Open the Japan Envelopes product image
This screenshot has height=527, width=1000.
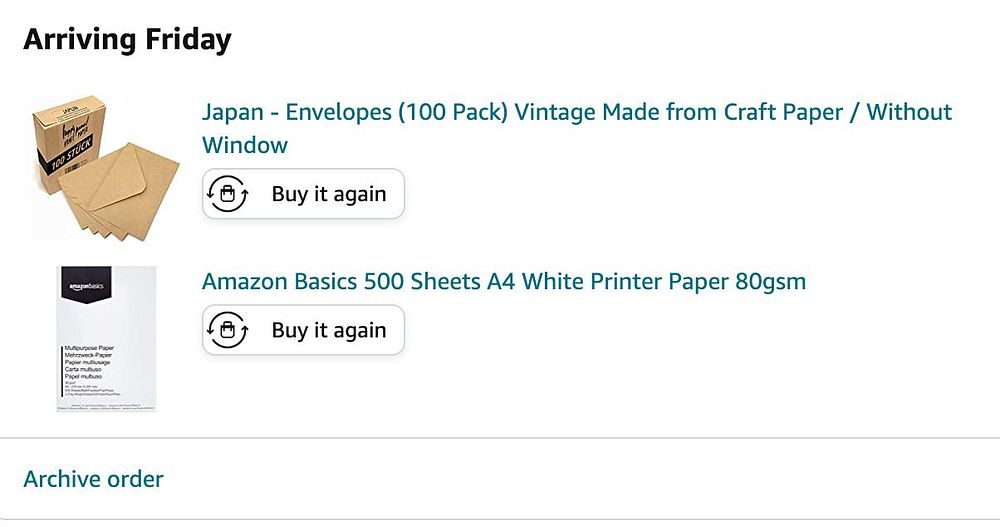[x=106, y=165]
